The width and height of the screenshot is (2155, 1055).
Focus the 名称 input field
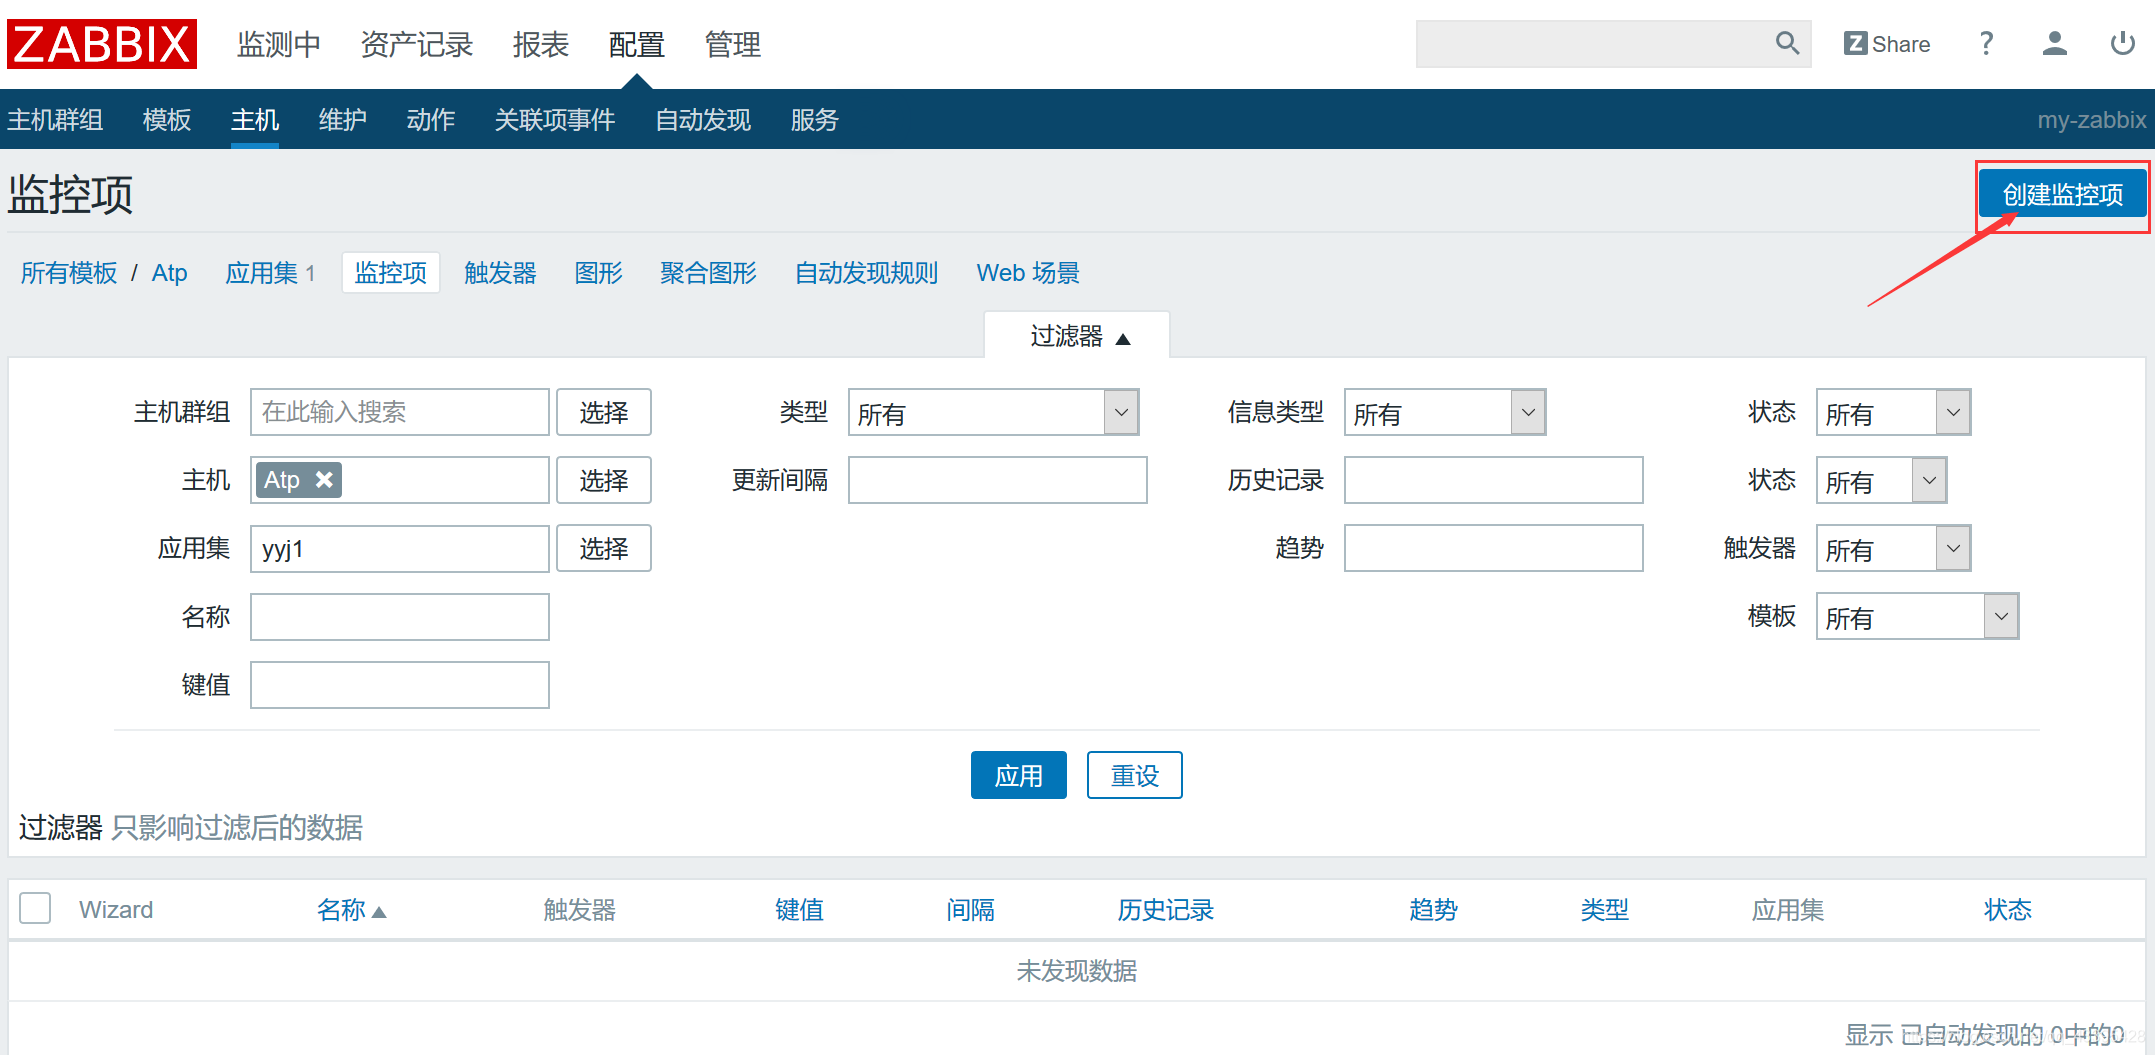click(400, 616)
